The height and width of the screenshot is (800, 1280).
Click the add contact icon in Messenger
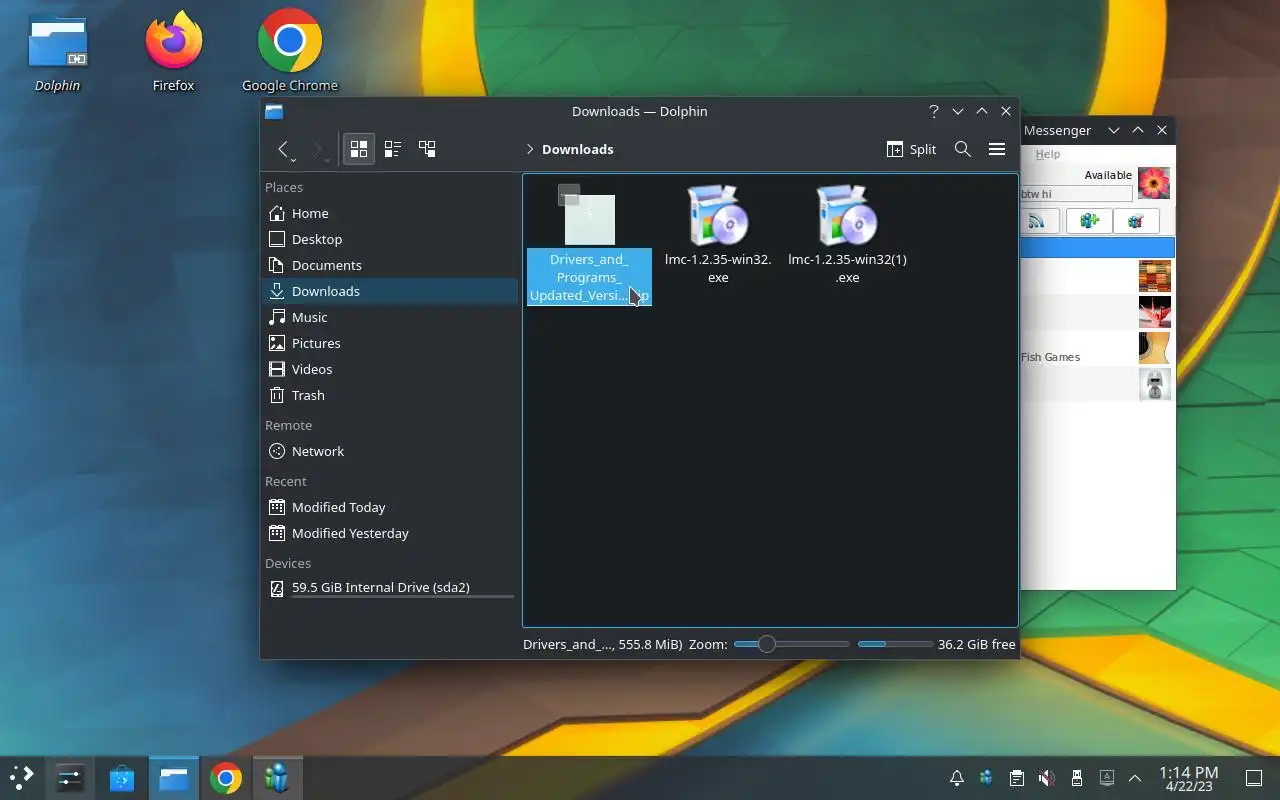1089,221
